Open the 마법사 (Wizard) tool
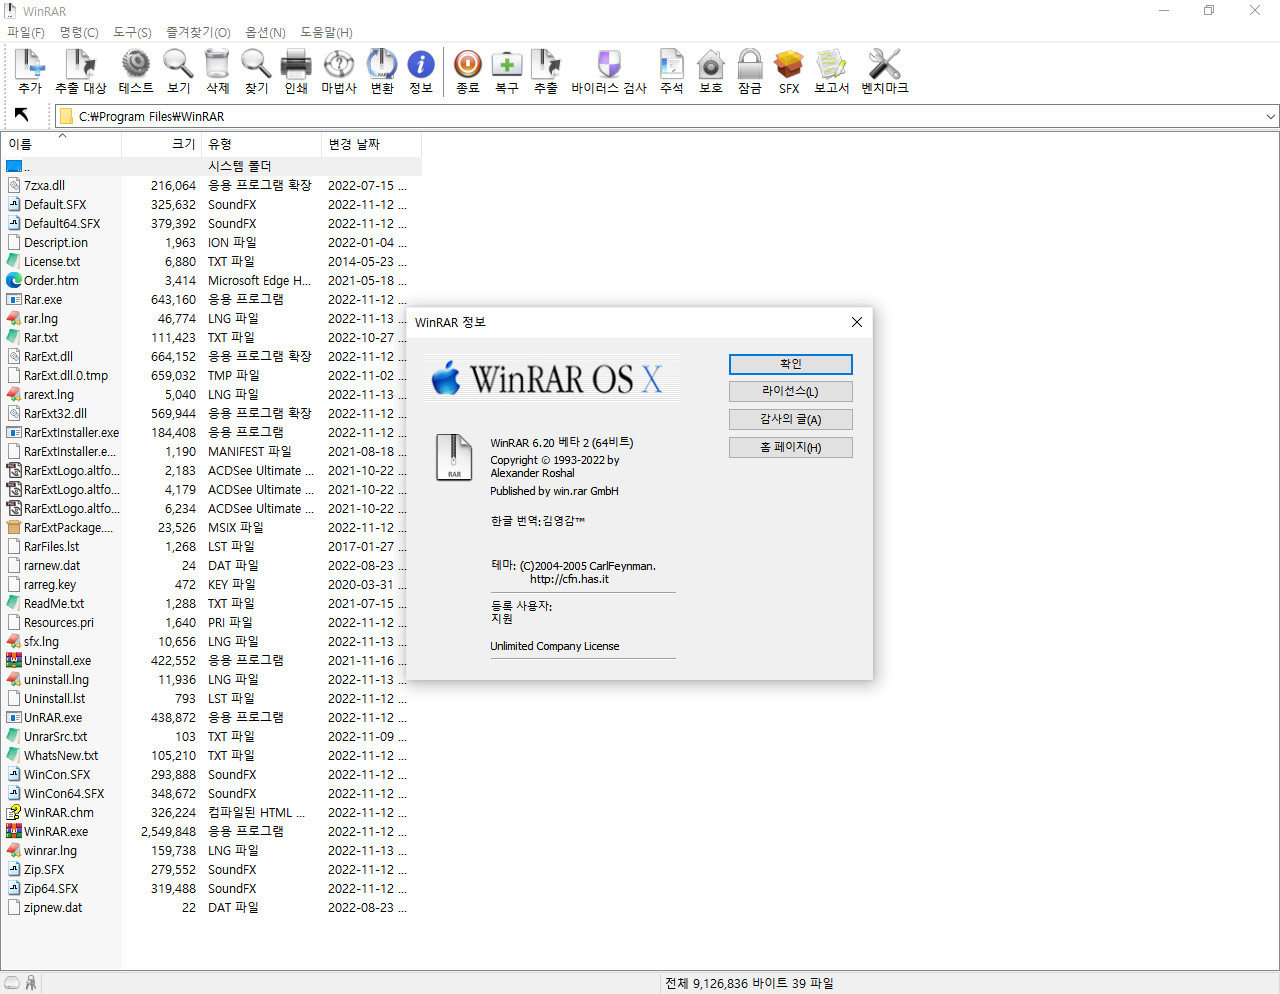Viewport: 1280px width, 994px height. pos(339,64)
